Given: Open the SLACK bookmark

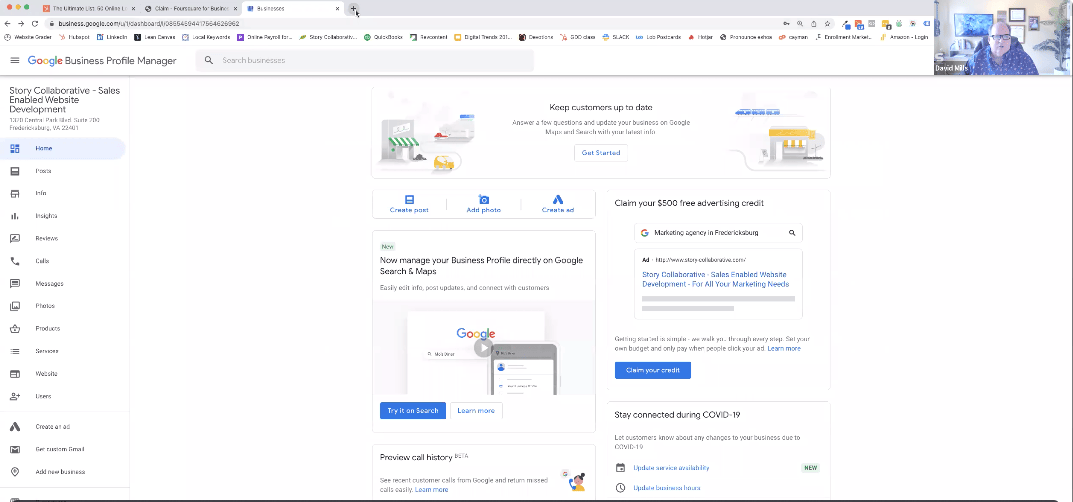Looking at the screenshot, I should coord(617,37).
